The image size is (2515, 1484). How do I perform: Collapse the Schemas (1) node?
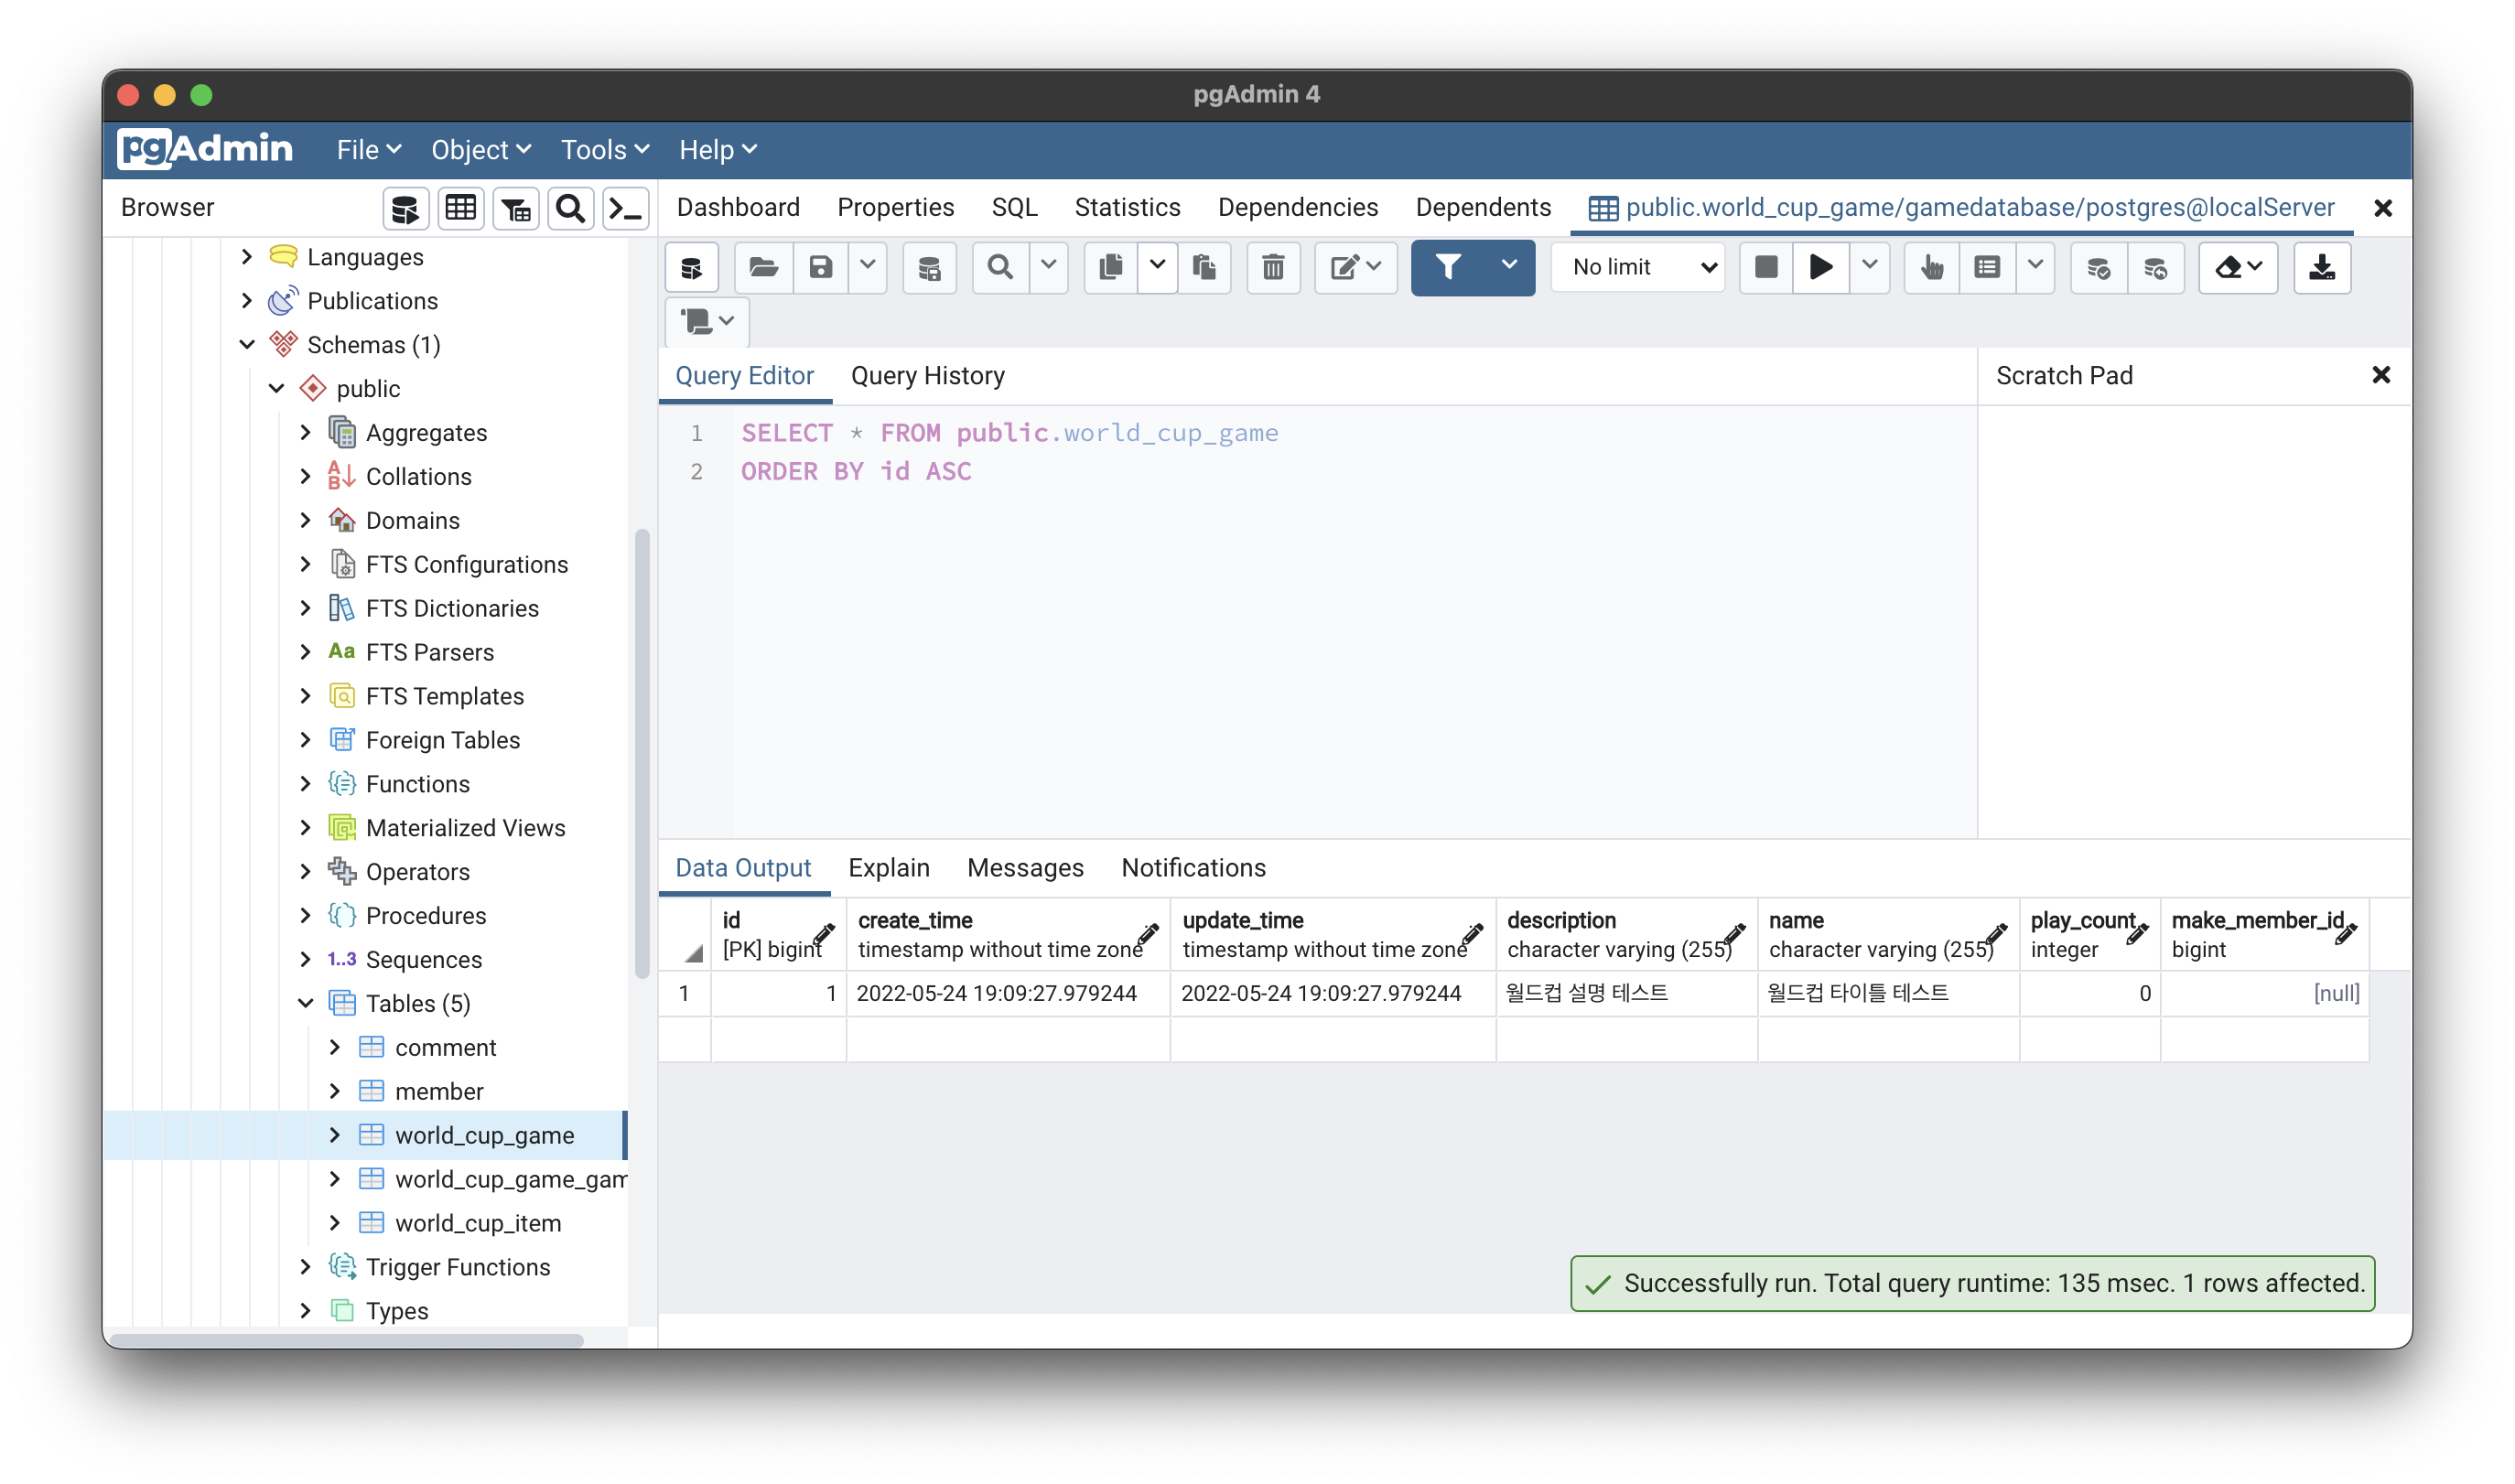pyautogui.click(x=247, y=345)
